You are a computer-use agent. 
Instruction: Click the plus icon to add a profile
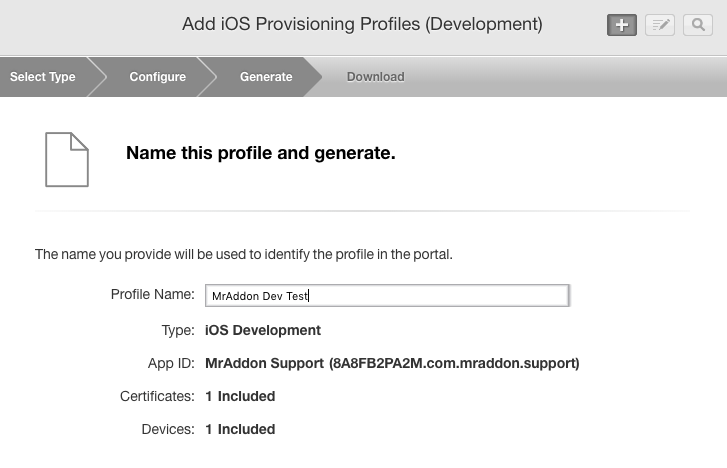(x=622, y=25)
